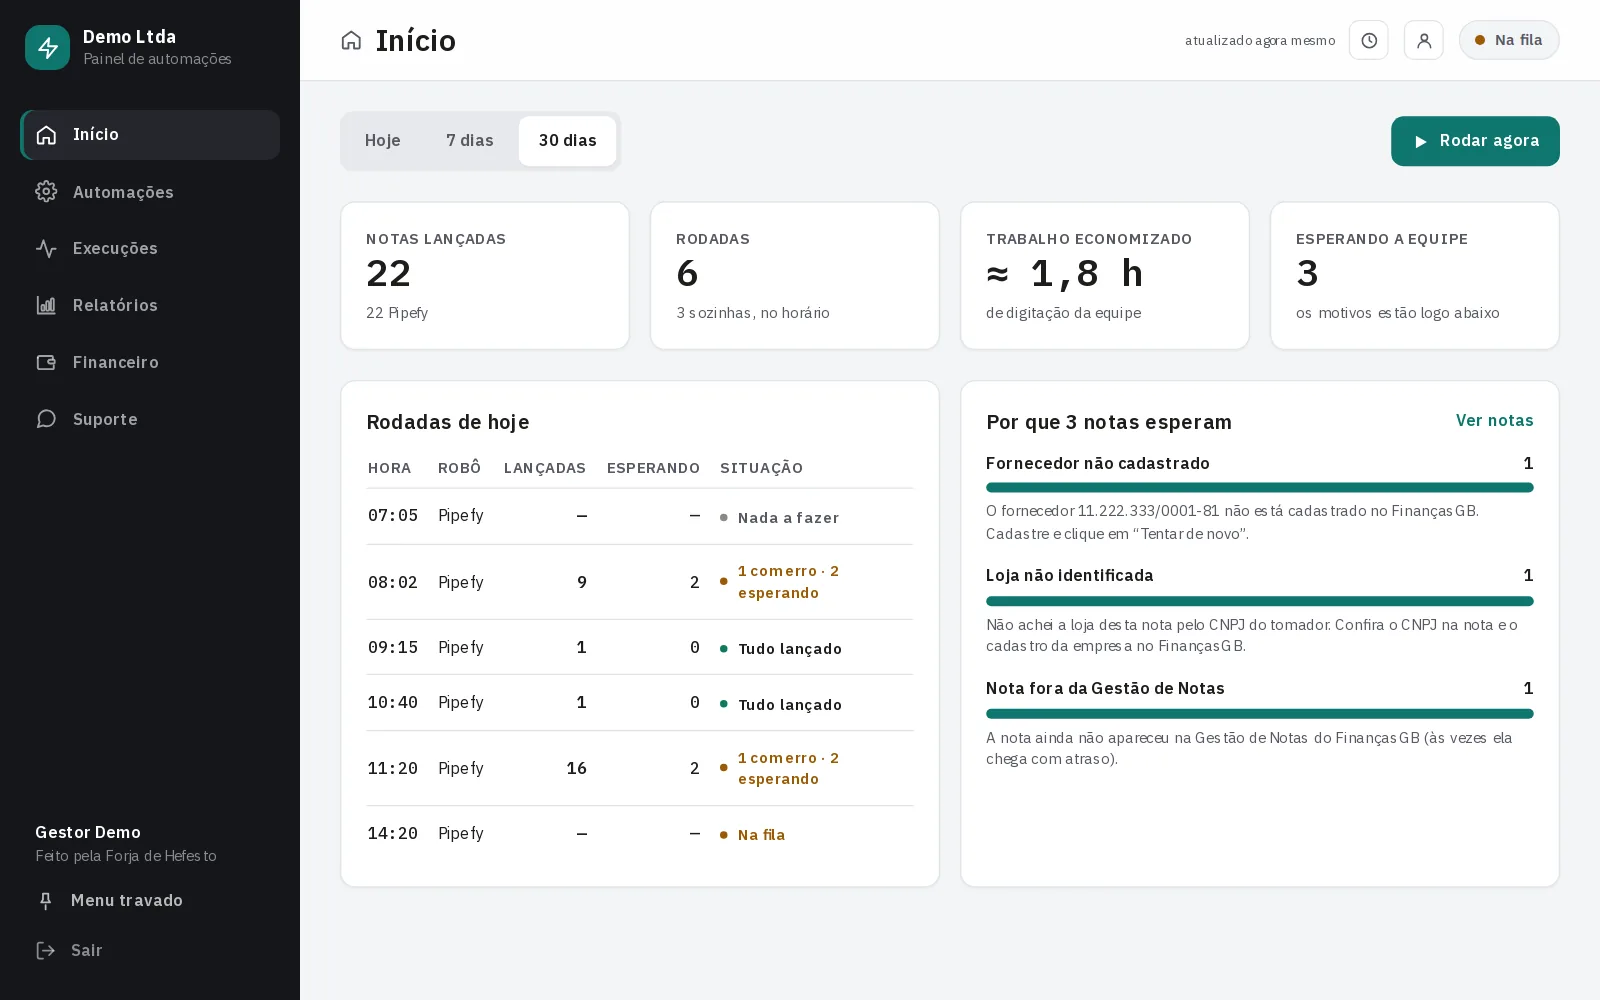Viewport: 1600px width, 1000px height.
Task: Open the user profile icon in header
Action: tap(1424, 40)
